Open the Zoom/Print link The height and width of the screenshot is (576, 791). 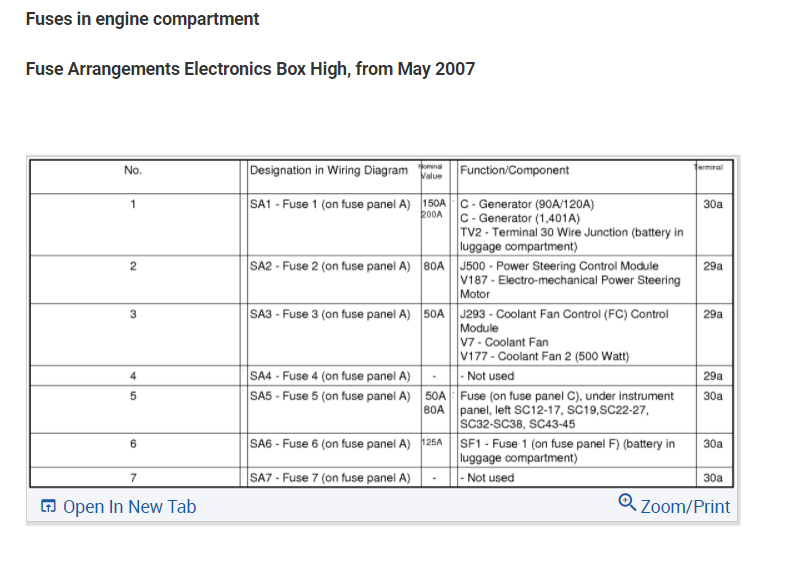[x=685, y=506]
